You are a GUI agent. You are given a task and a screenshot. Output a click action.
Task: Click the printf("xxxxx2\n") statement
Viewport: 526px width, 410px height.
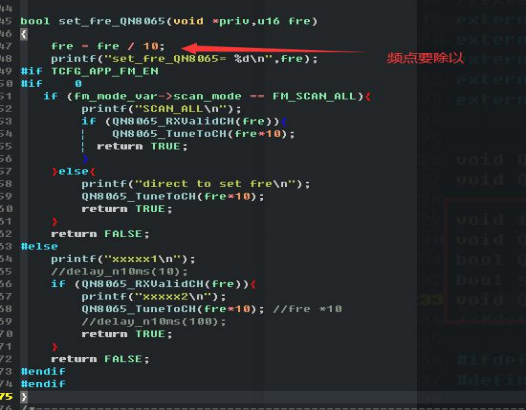click(x=154, y=297)
